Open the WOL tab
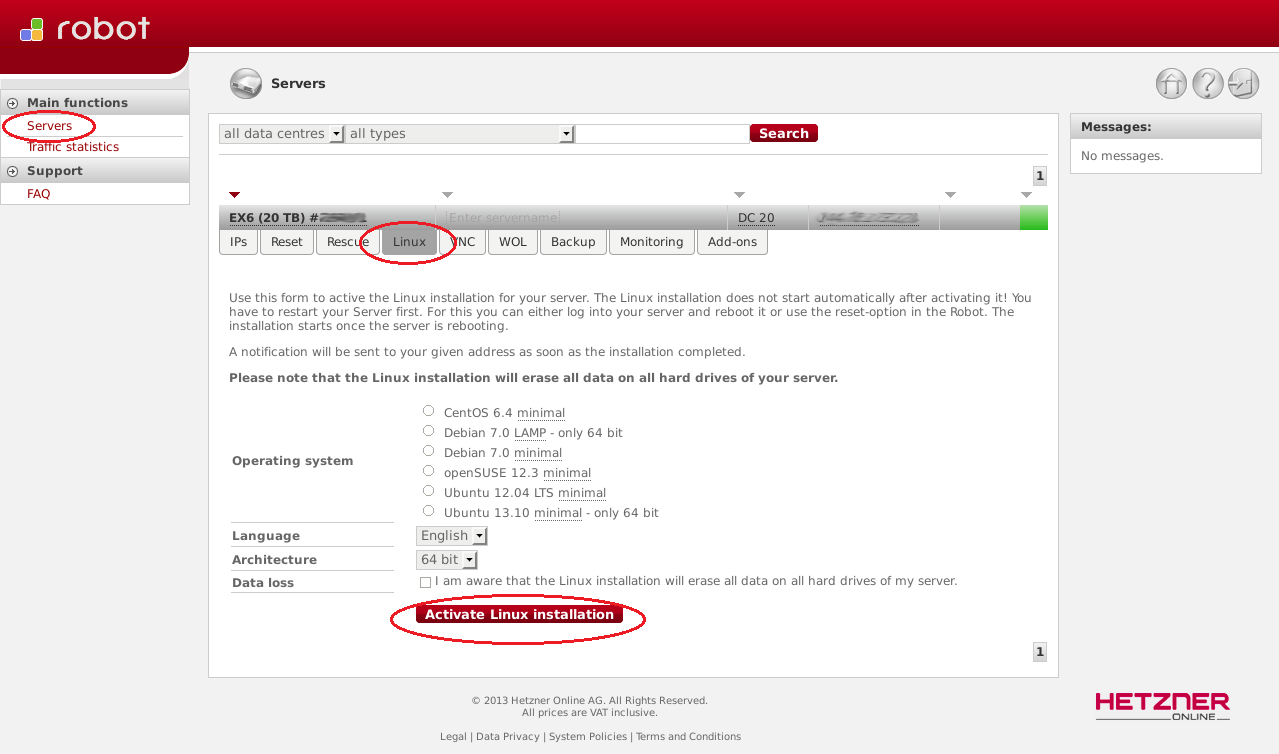This screenshot has width=1279, height=754. (x=513, y=242)
